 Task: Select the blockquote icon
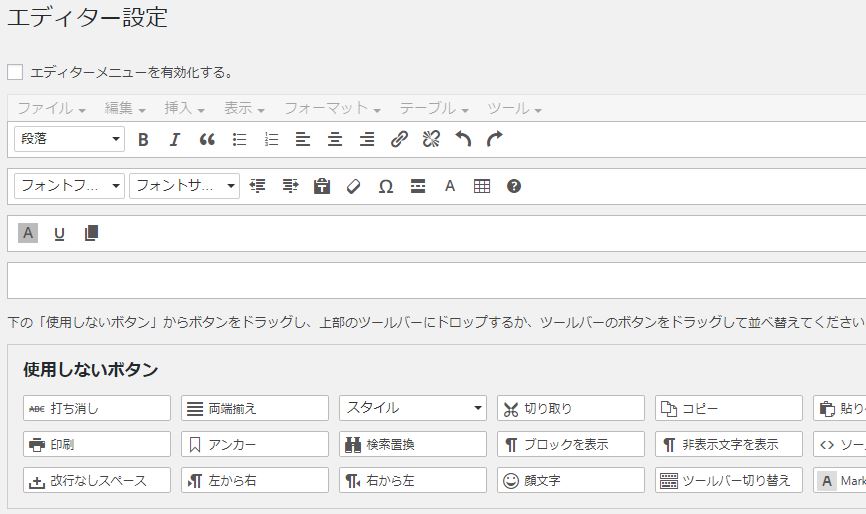pyautogui.click(x=207, y=140)
